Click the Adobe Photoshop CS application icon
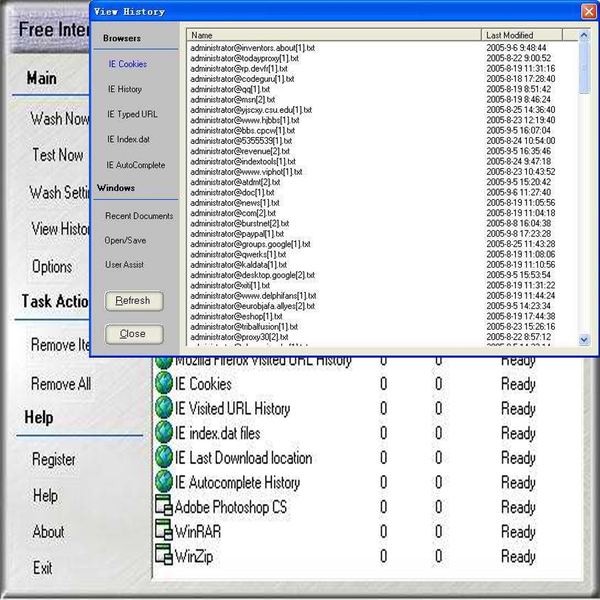600x600 pixels. coord(164,506)
